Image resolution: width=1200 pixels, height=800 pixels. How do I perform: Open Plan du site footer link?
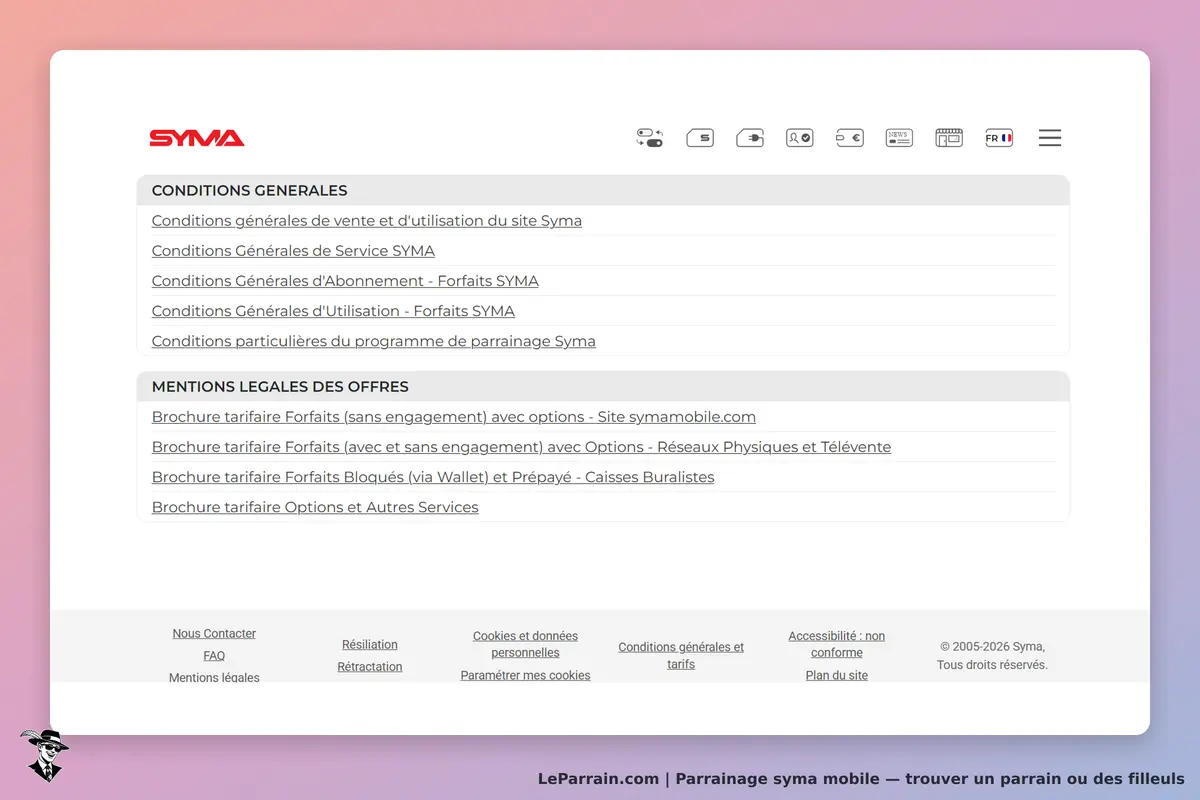pyautogui.click(x=837, y=675)
